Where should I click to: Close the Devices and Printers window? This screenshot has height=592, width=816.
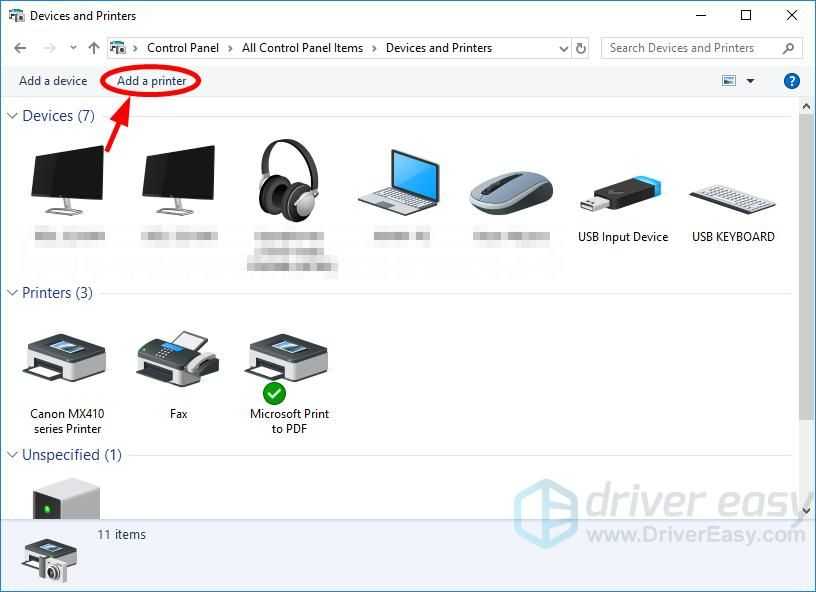[792, 16]
